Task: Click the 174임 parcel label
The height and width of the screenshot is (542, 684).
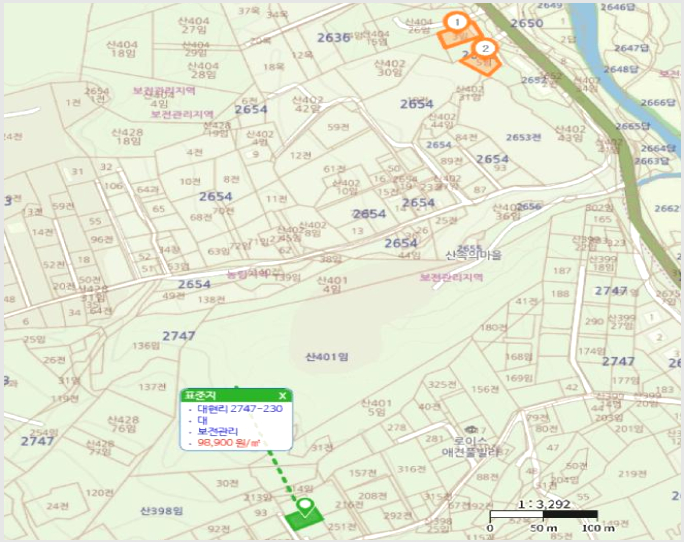Action: pos(592,351)
